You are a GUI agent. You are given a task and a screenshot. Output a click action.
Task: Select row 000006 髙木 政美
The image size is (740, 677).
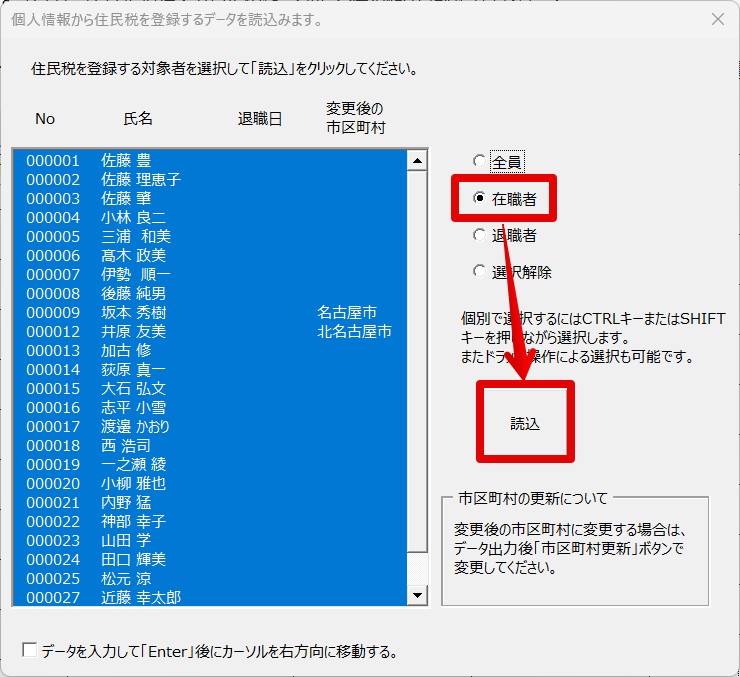210,255
